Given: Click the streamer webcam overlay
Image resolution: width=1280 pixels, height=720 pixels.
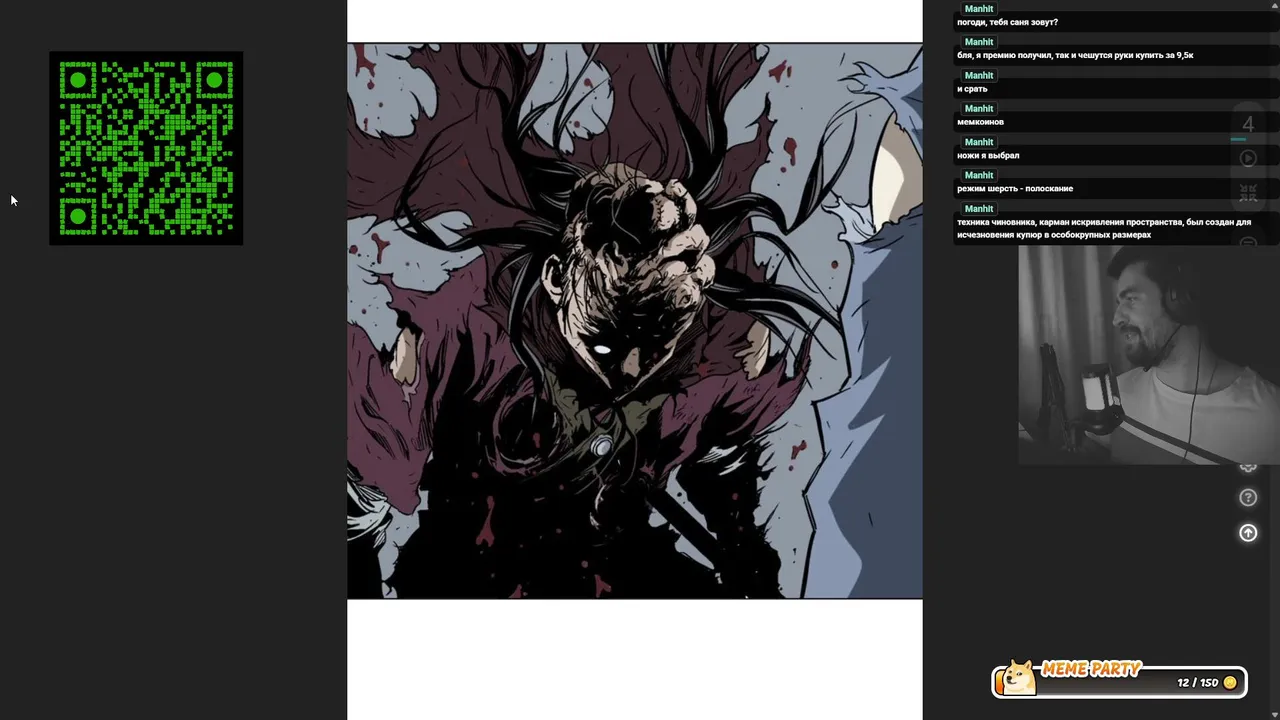Looking at the screenshot, I should [x=1148, y=355].
